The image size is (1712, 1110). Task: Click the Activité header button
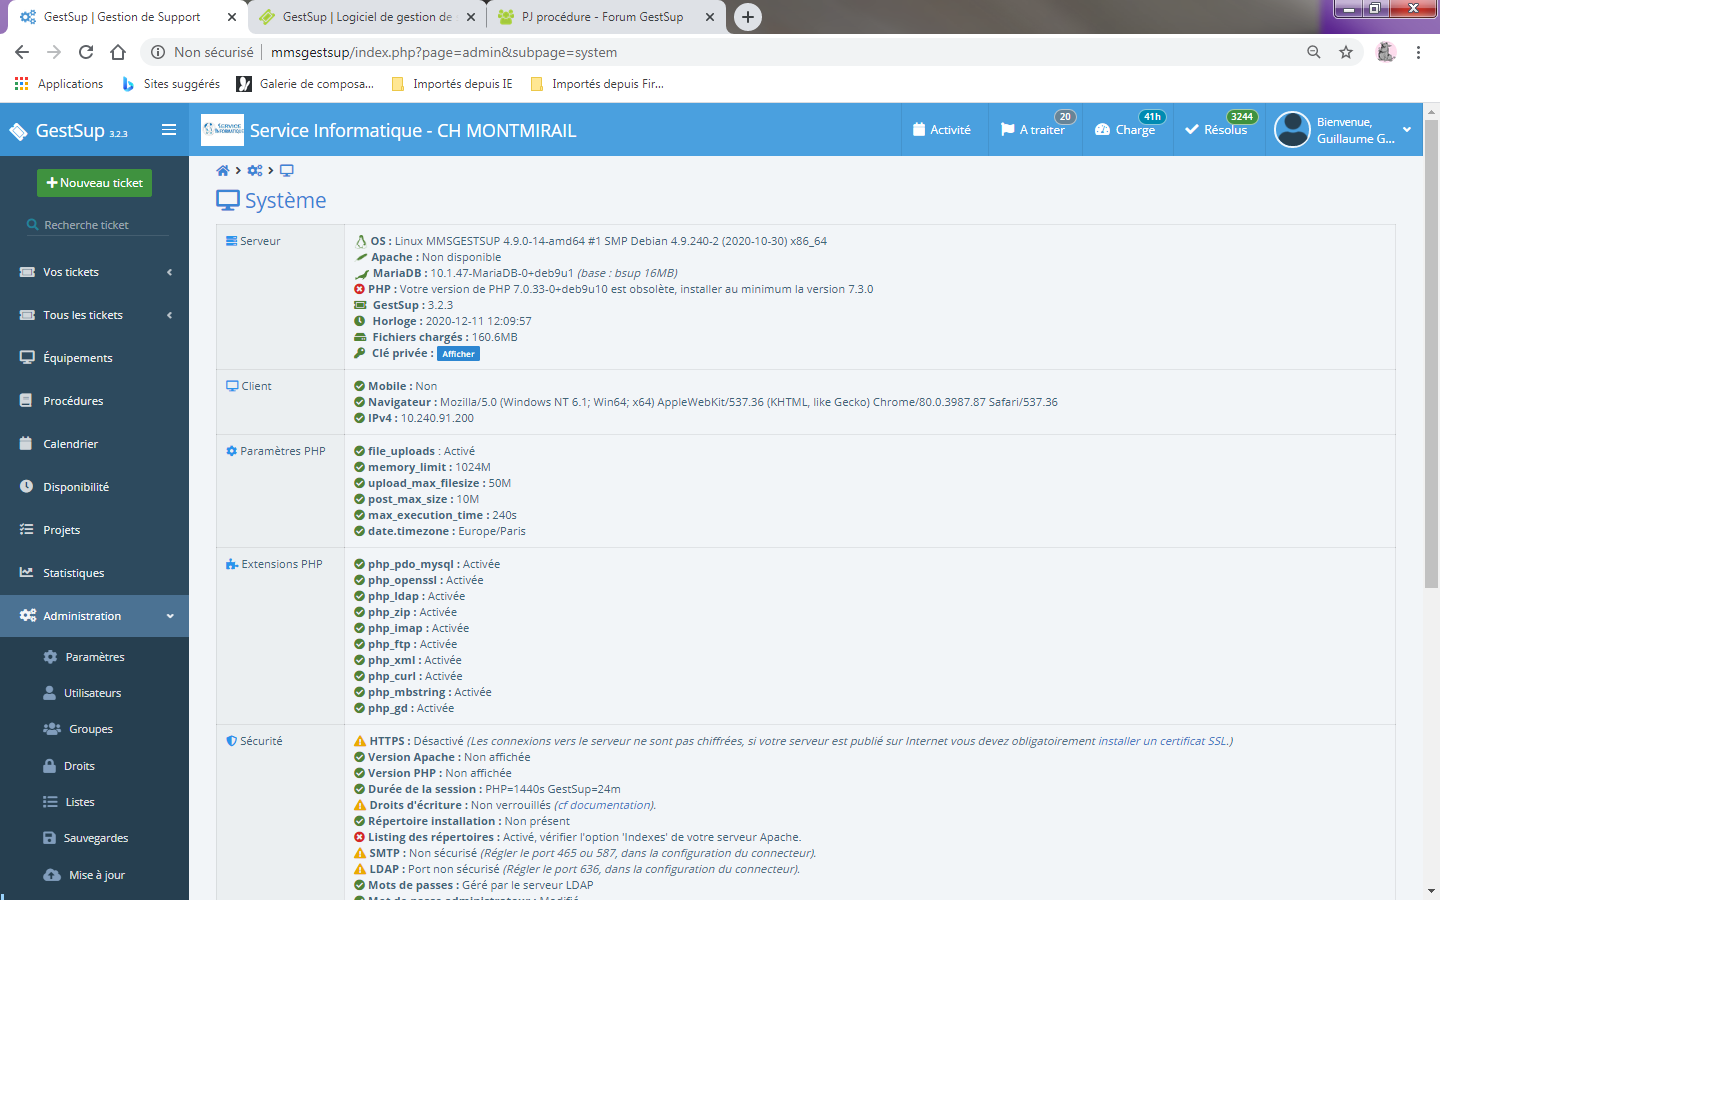coord(942,130)
